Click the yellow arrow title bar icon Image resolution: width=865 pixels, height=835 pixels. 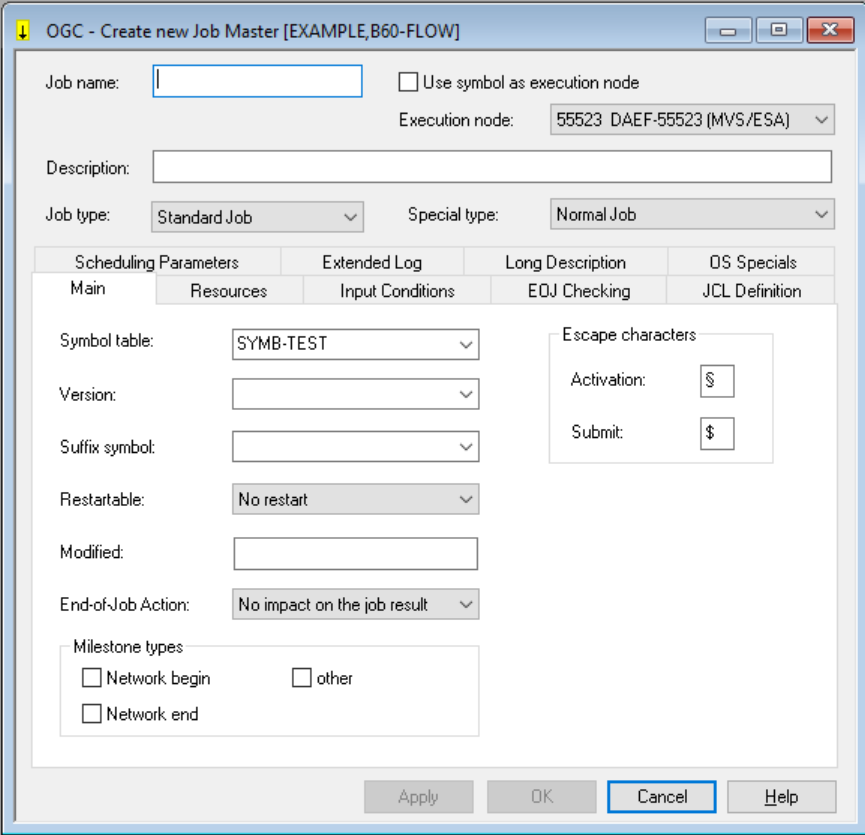[x=22, y=31]
